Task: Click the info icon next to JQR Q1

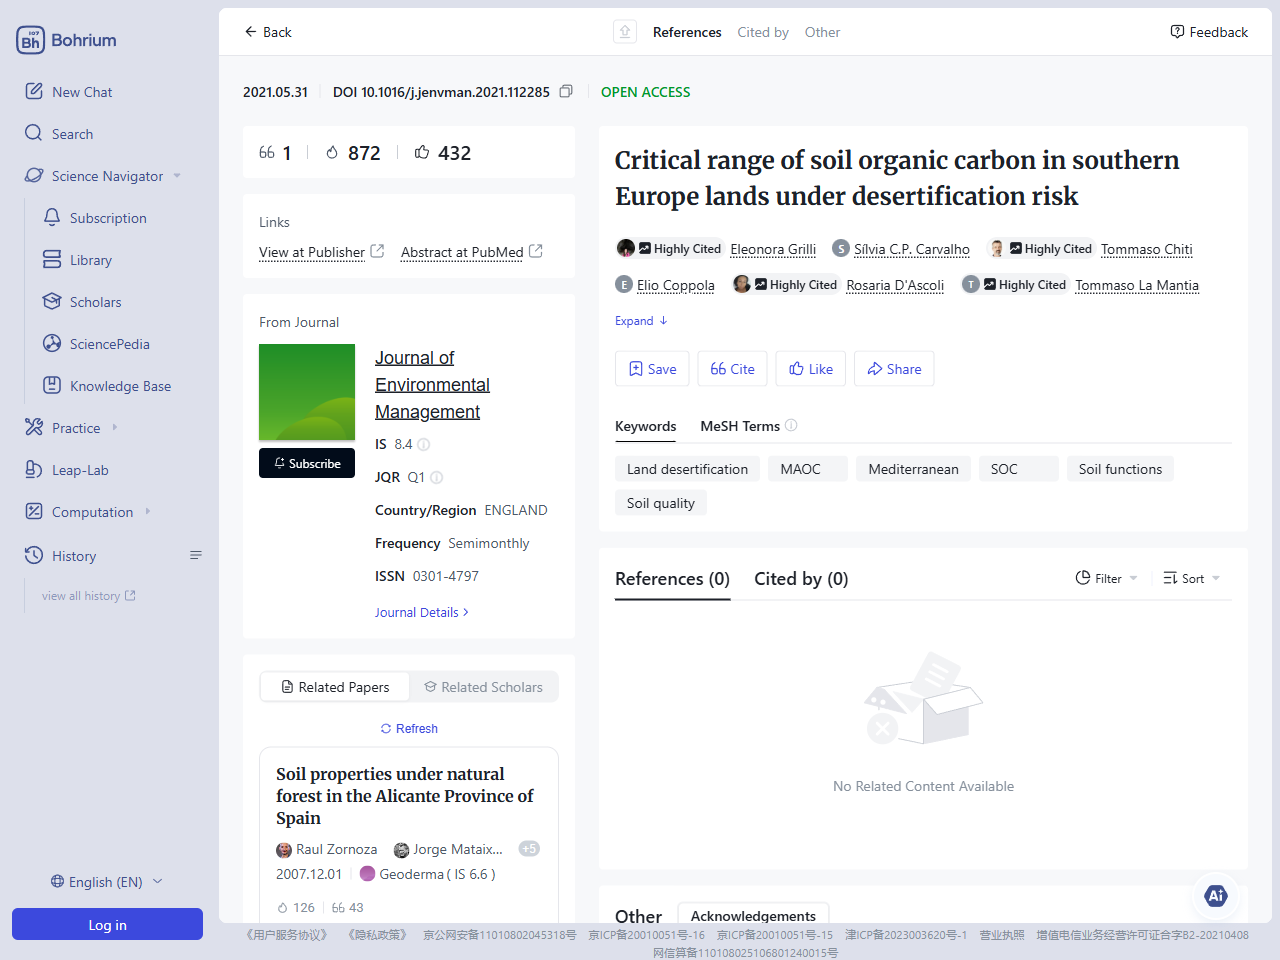Action: 436,477
